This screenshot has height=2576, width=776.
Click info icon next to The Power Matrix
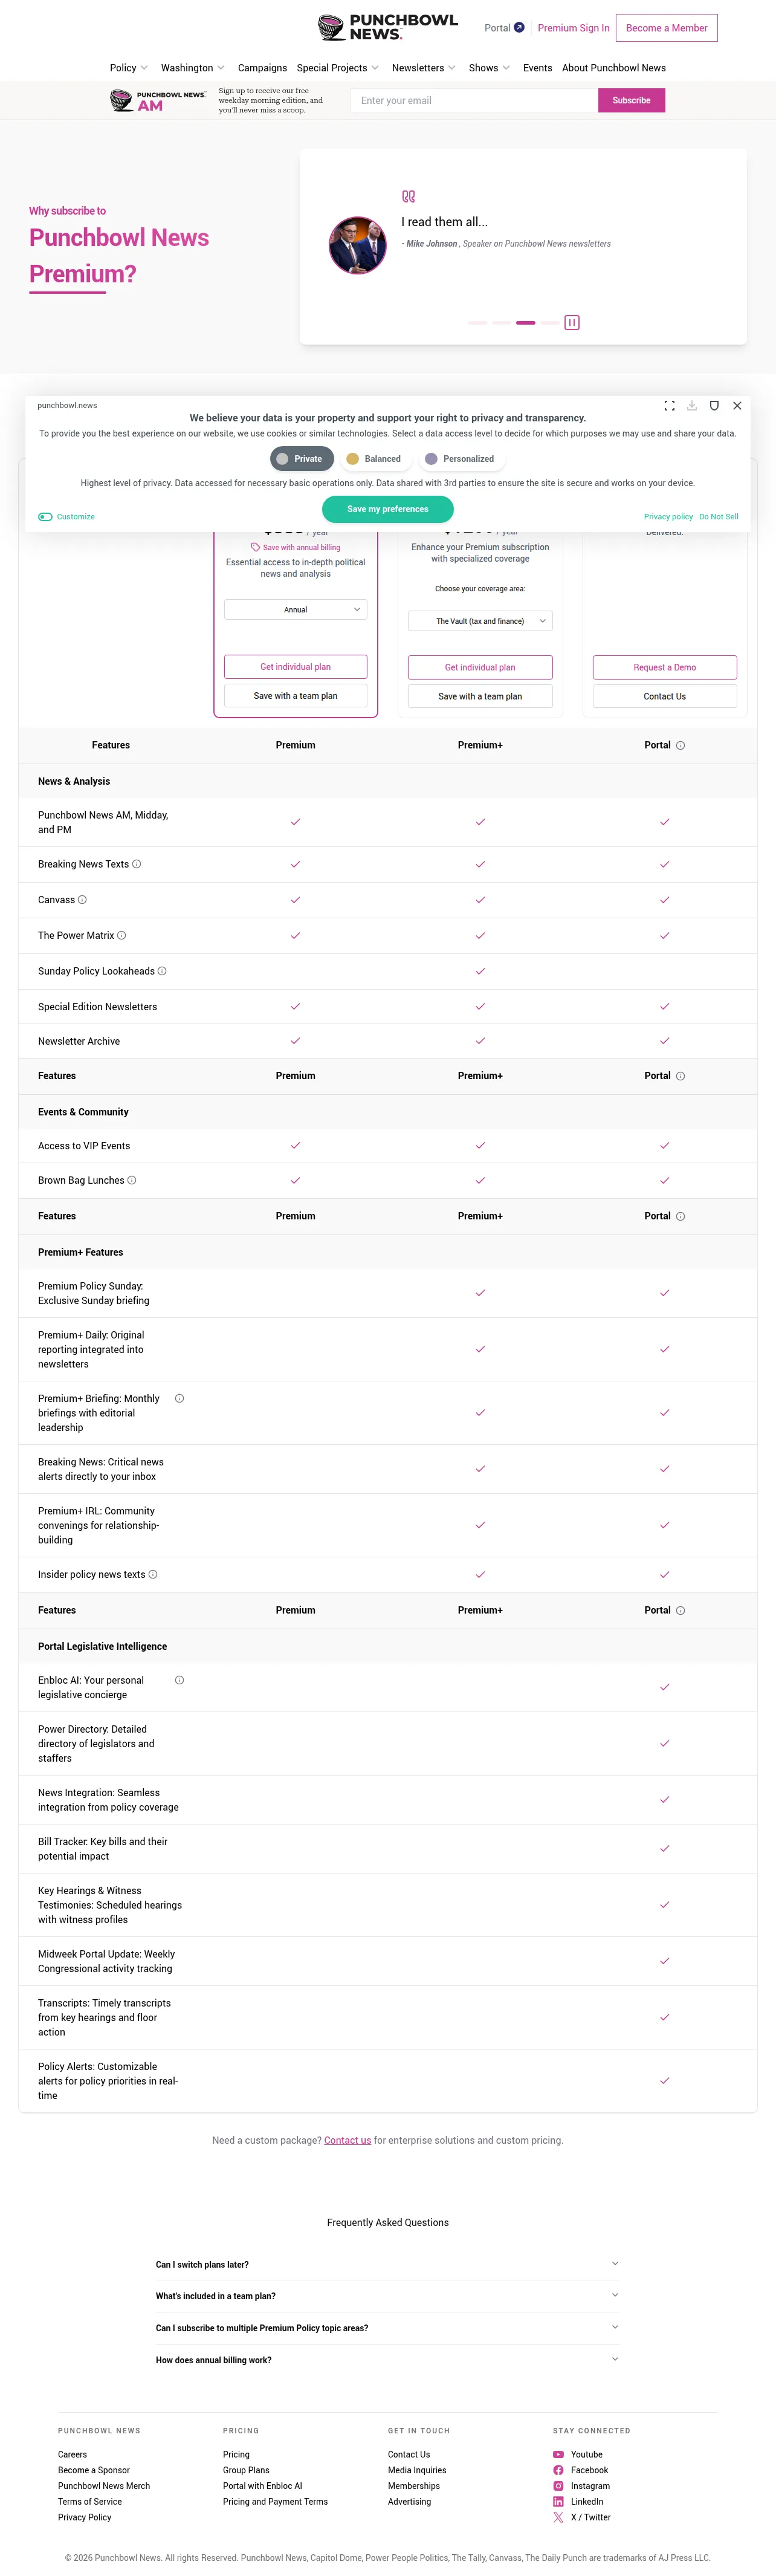click(x=122, y=936)
